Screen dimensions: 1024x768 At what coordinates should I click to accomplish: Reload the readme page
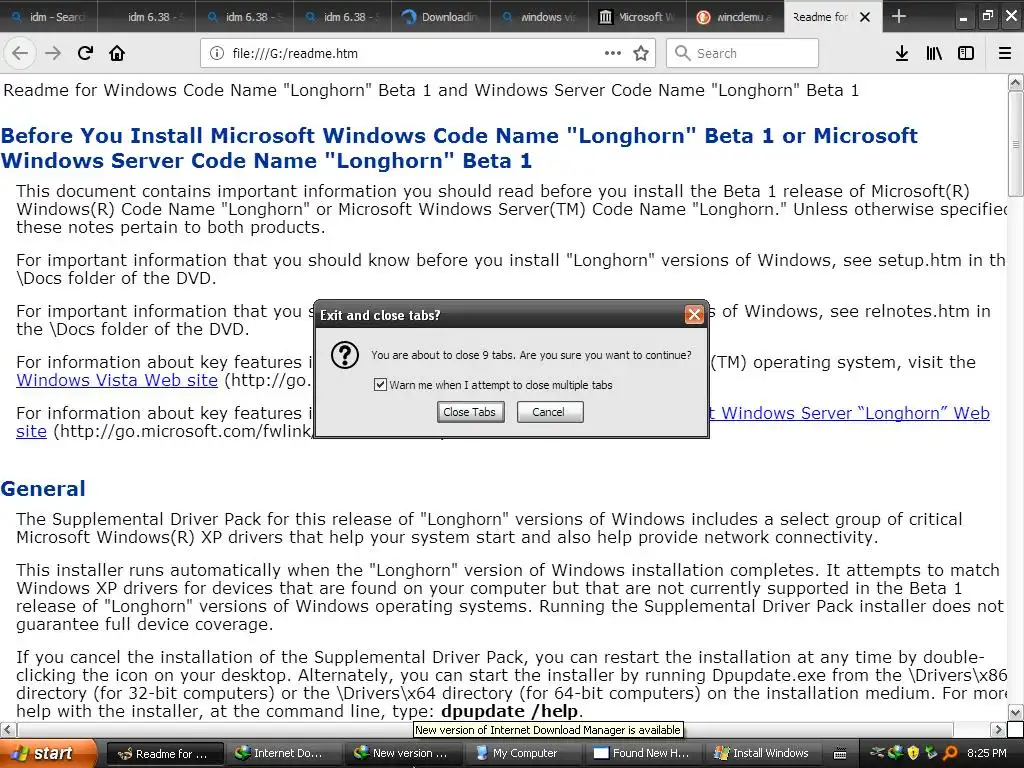coord(85,53)
